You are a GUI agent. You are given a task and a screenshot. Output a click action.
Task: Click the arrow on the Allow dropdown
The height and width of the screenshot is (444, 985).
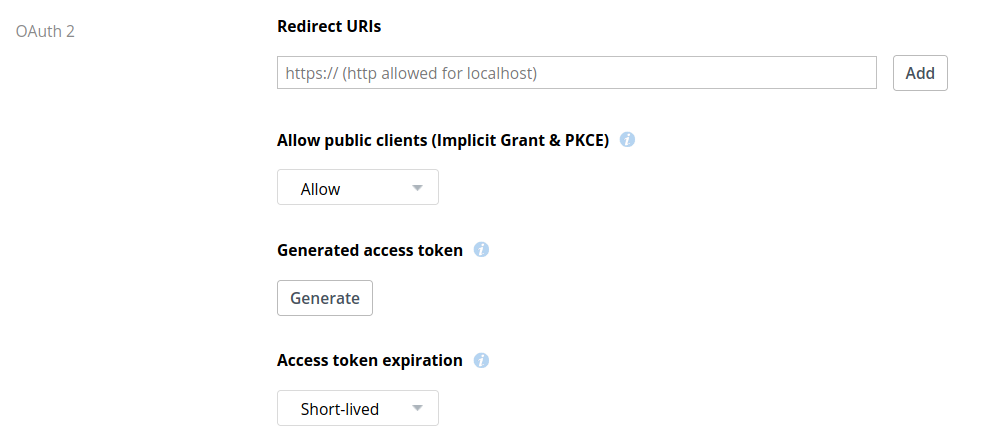[x=417, y=188]
